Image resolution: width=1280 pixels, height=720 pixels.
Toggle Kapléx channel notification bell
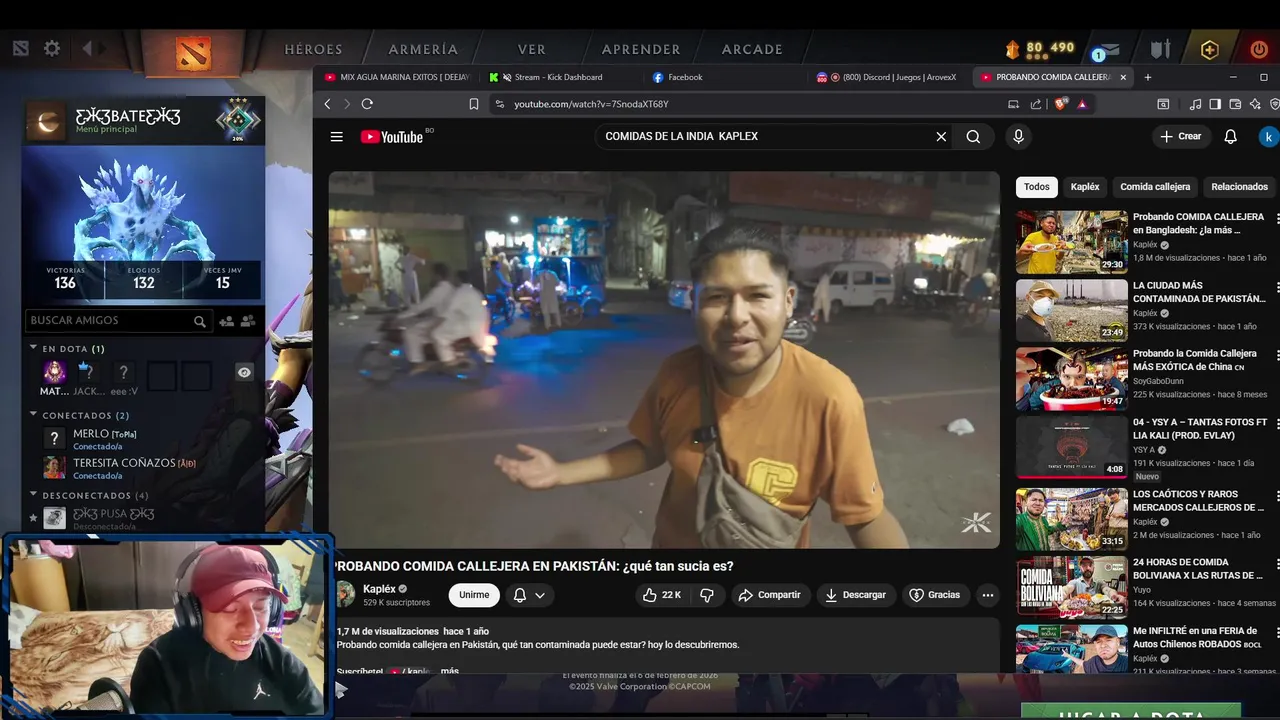pyautogui.click(x=519, y=595)
